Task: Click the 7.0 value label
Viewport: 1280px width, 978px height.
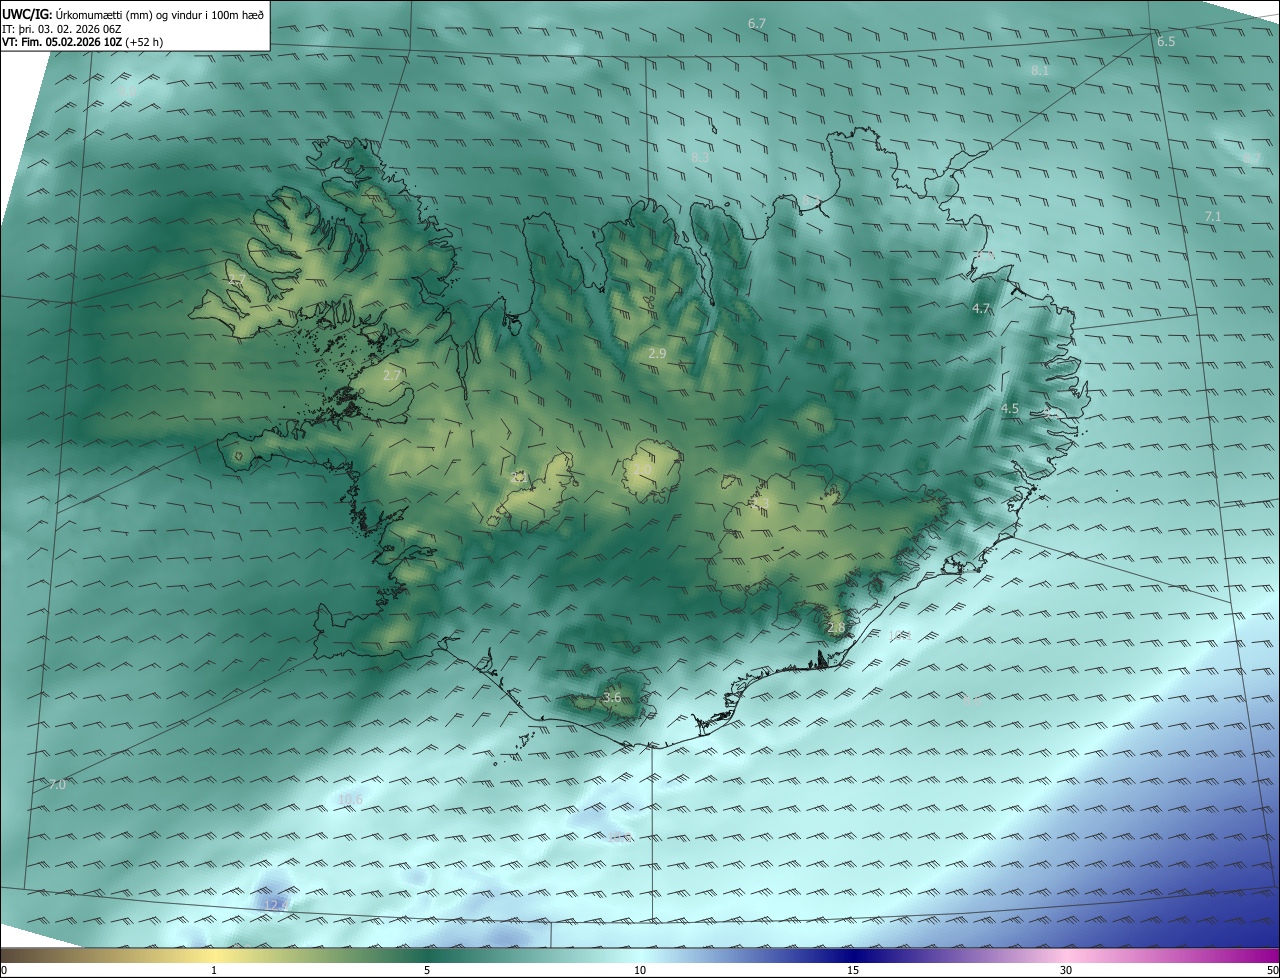Action: tap(57, 785)
